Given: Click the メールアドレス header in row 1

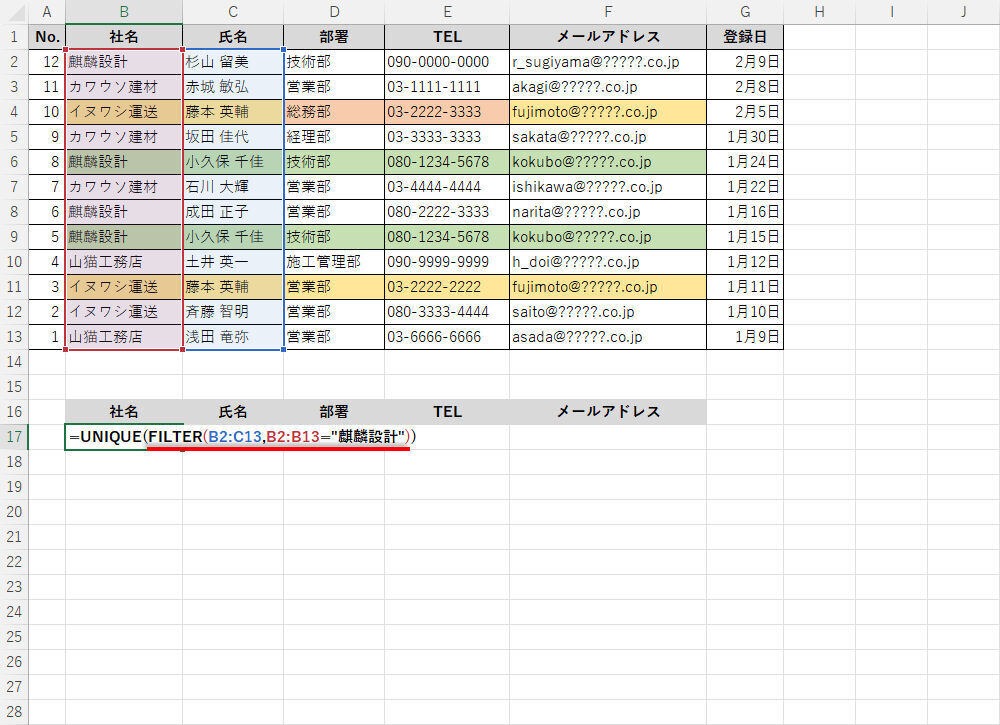Looking at the screenshot, I should pyautogui.click(x=608, y=37).
